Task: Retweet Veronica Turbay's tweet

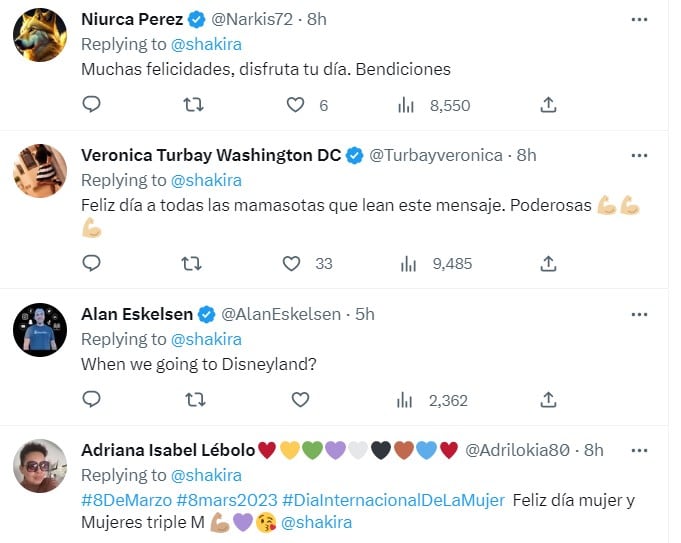Action: coord(191,263)
